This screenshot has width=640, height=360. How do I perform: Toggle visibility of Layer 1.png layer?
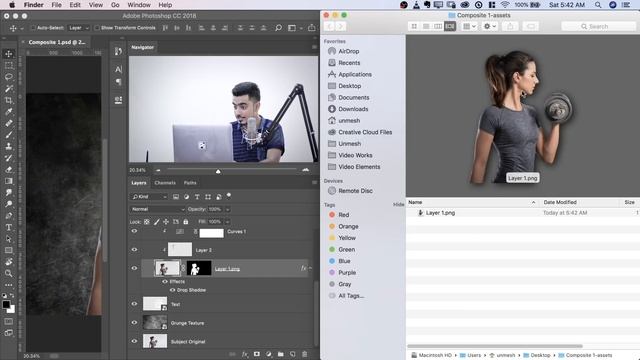click(134, 268)
